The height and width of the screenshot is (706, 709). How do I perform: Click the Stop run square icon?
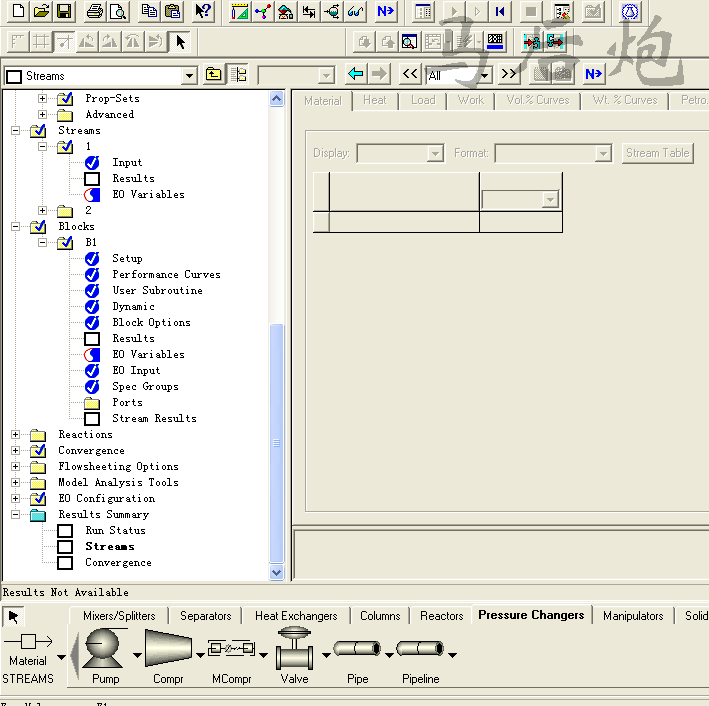(531, 11)
